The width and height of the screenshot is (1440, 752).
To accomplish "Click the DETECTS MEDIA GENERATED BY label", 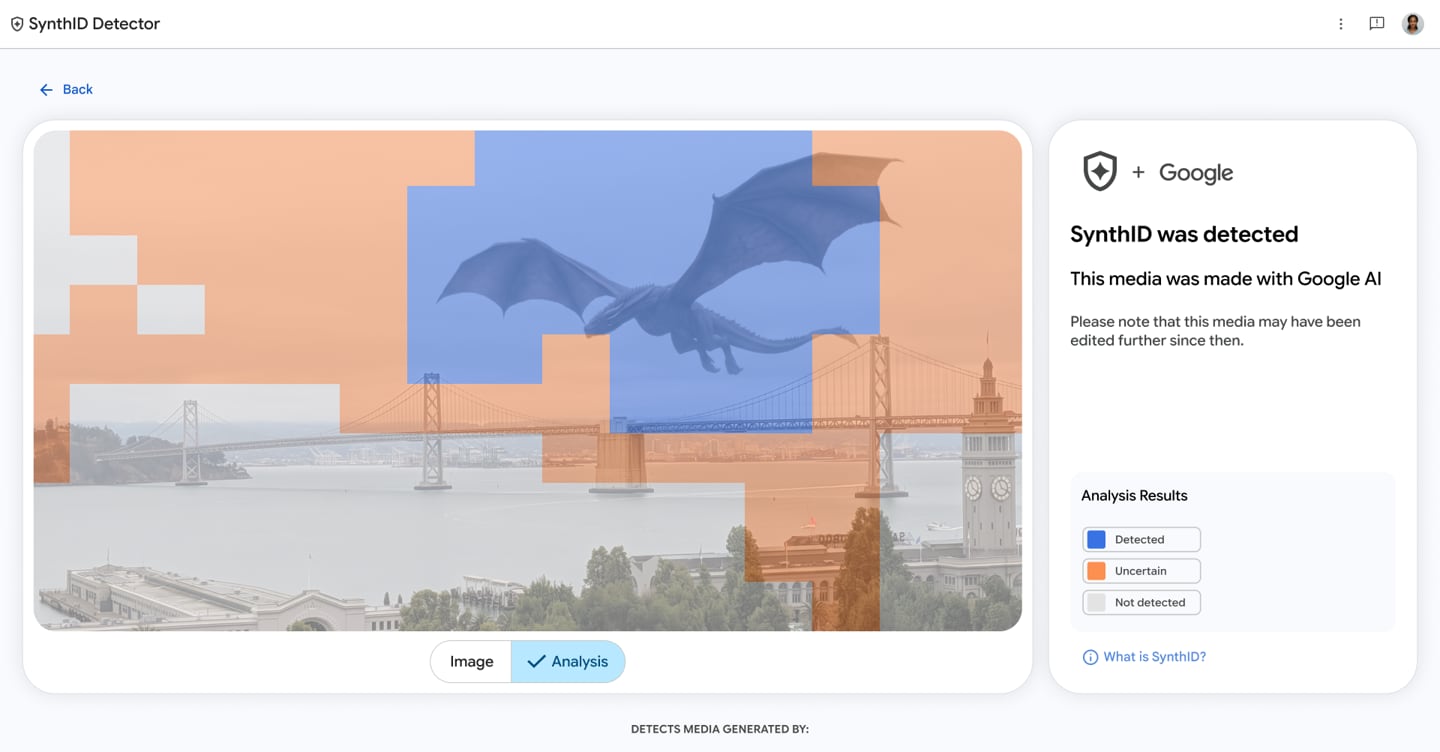I will [x=720, y=730].
